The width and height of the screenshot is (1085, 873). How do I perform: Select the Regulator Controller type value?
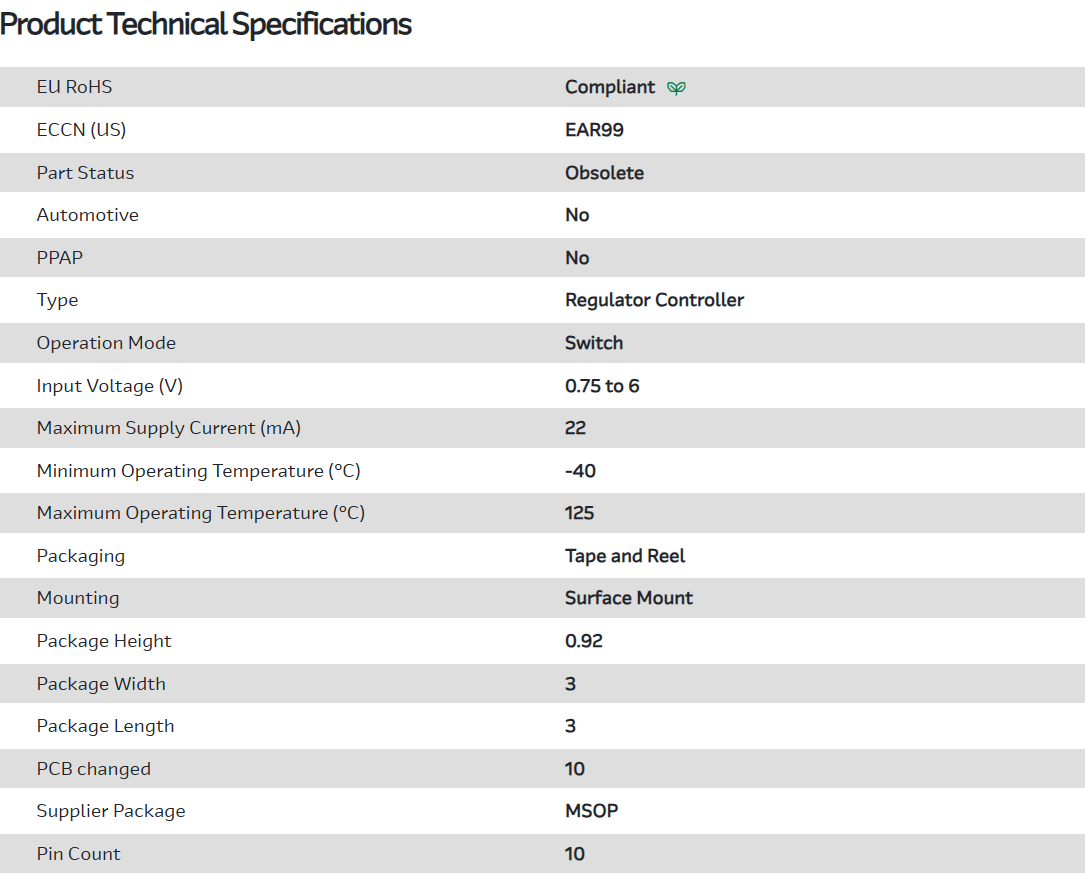coord(654,300)
